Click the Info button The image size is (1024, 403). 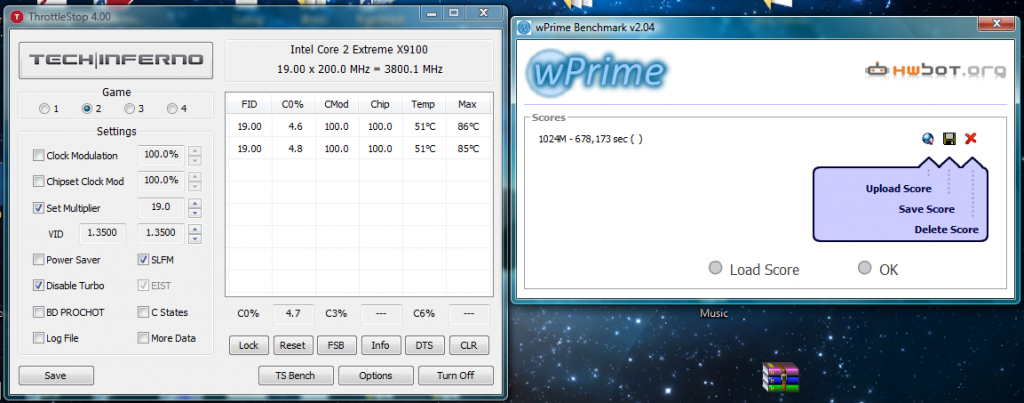point(381,346)
